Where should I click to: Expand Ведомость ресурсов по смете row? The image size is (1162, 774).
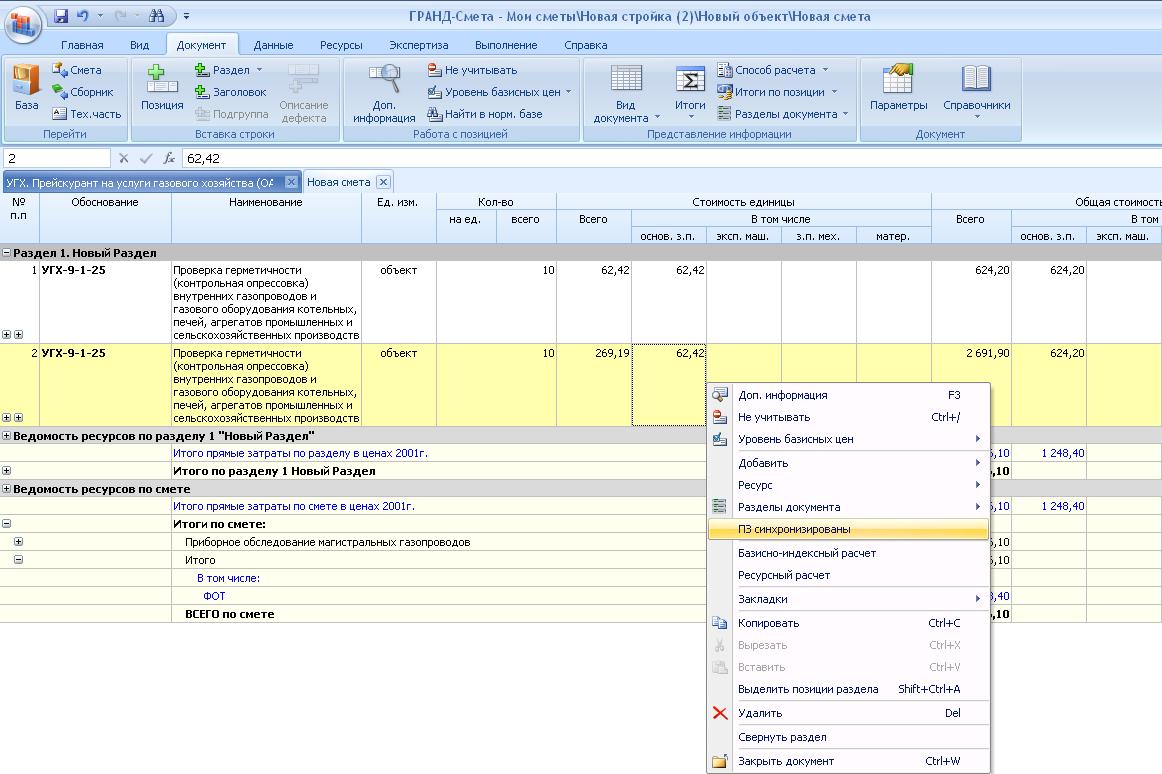[7, 489]
